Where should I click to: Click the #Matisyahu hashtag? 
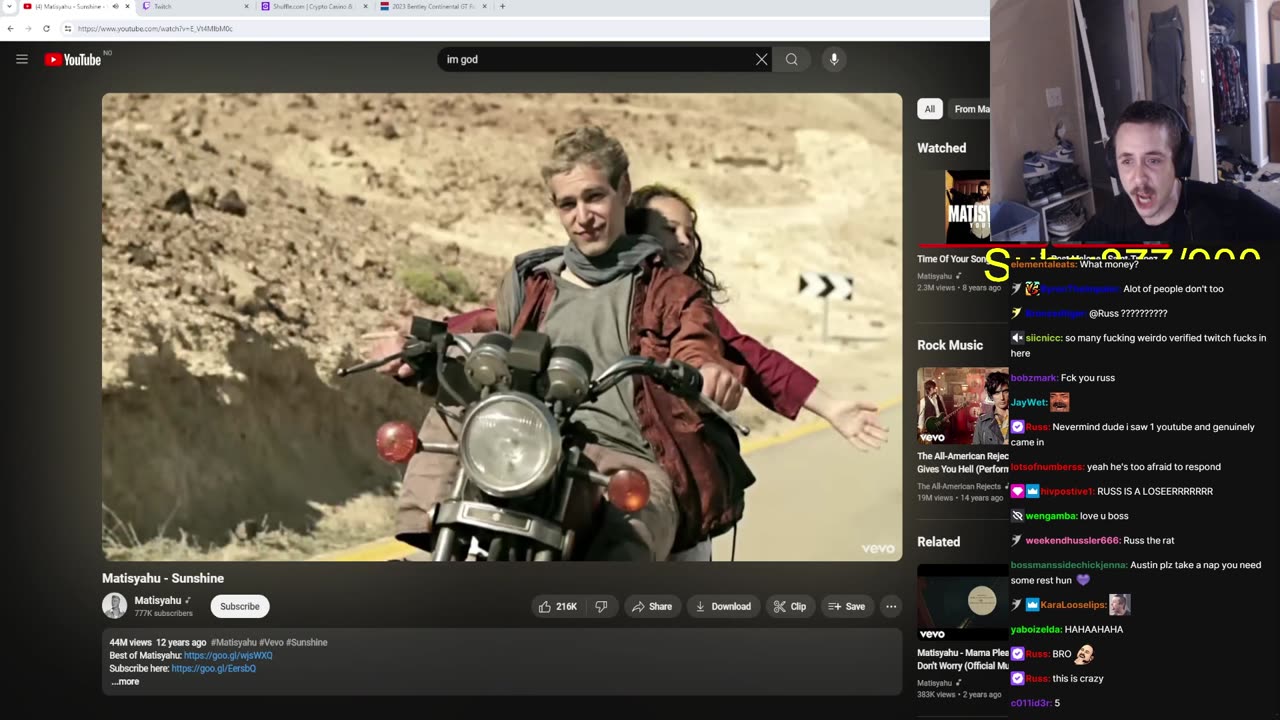coord(234,643)
